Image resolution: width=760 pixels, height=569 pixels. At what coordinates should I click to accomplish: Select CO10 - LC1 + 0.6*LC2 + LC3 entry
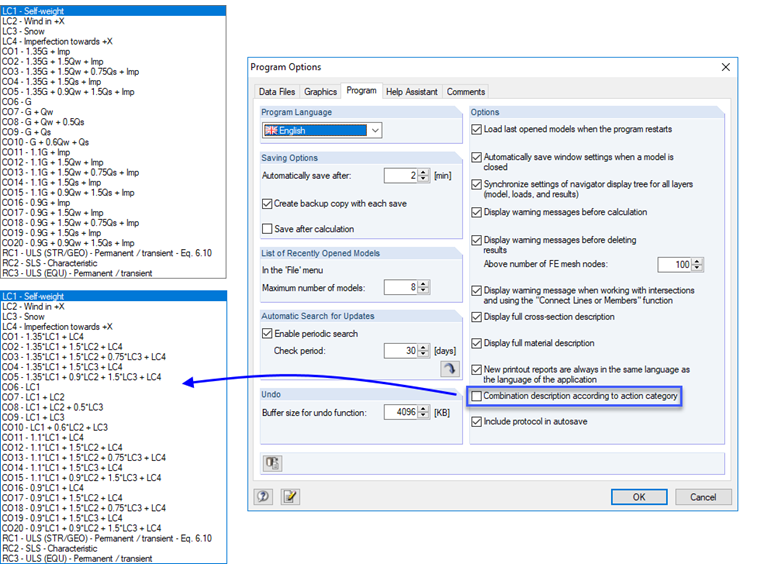pos(113,427)
